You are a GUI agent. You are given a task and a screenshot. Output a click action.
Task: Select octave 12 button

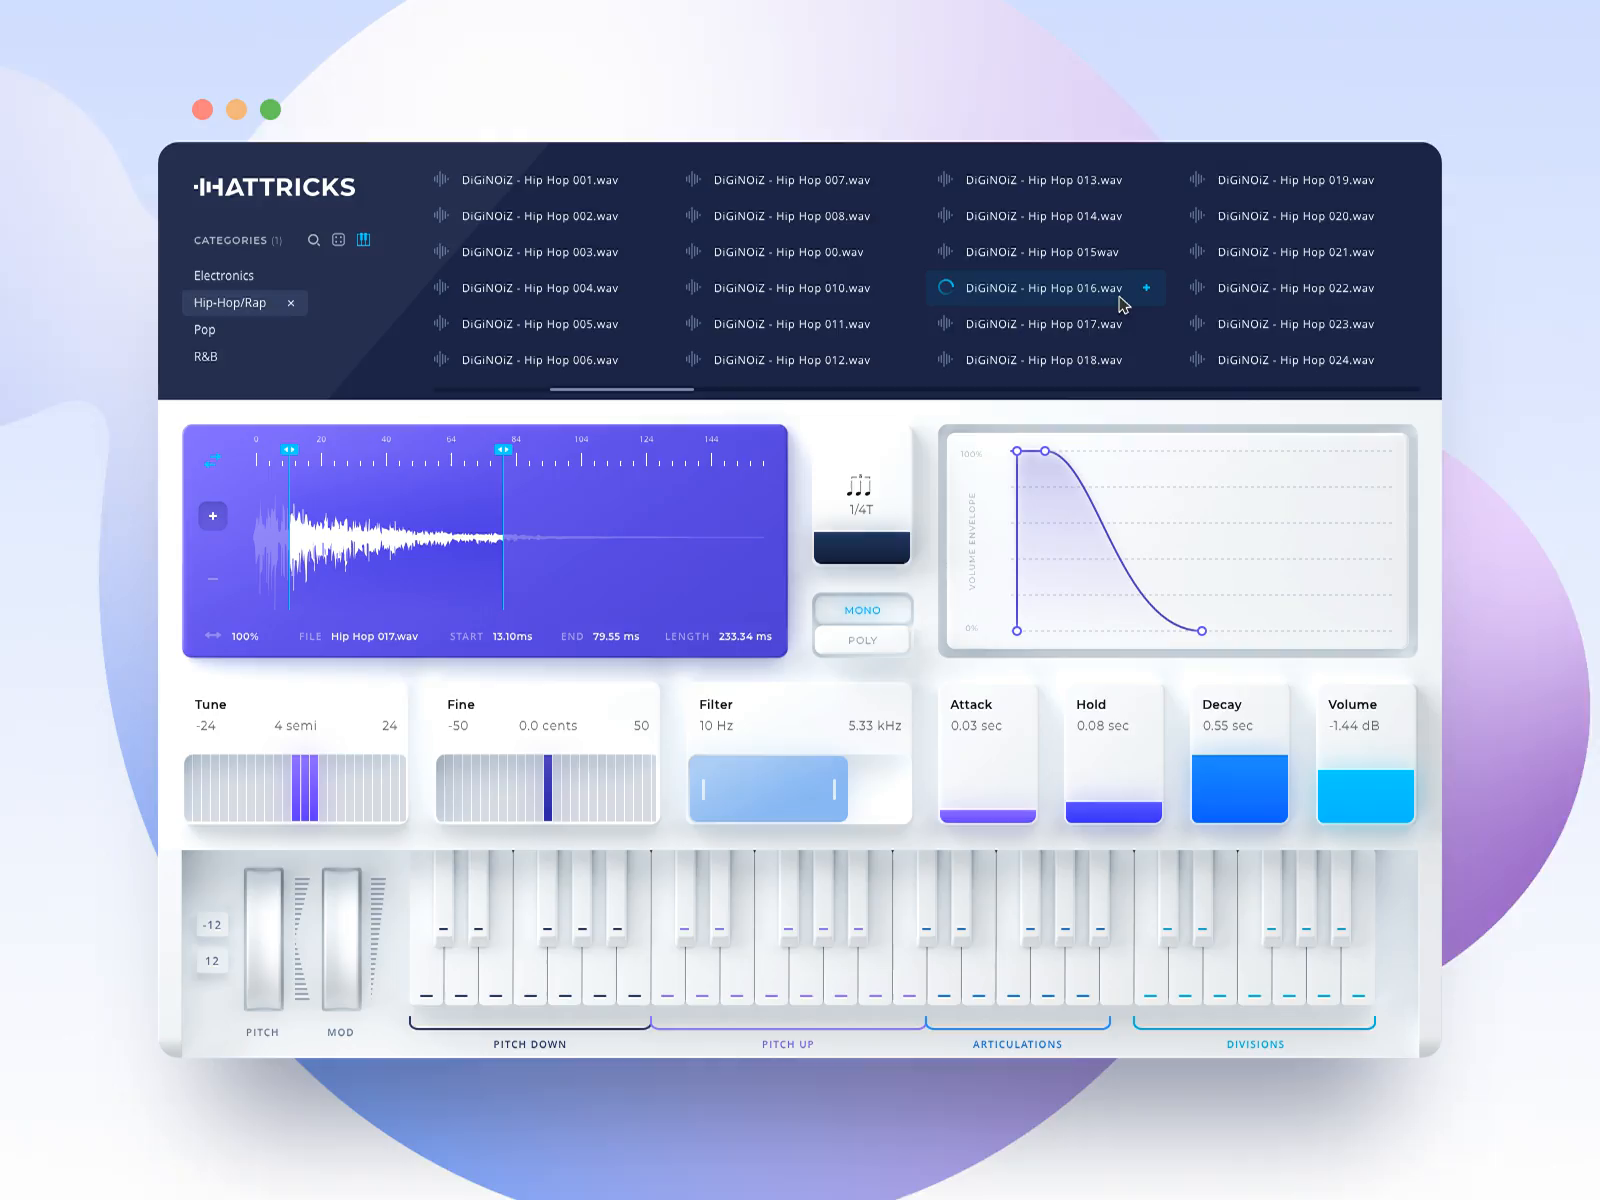pyautogui.click(x=212, y=961)
